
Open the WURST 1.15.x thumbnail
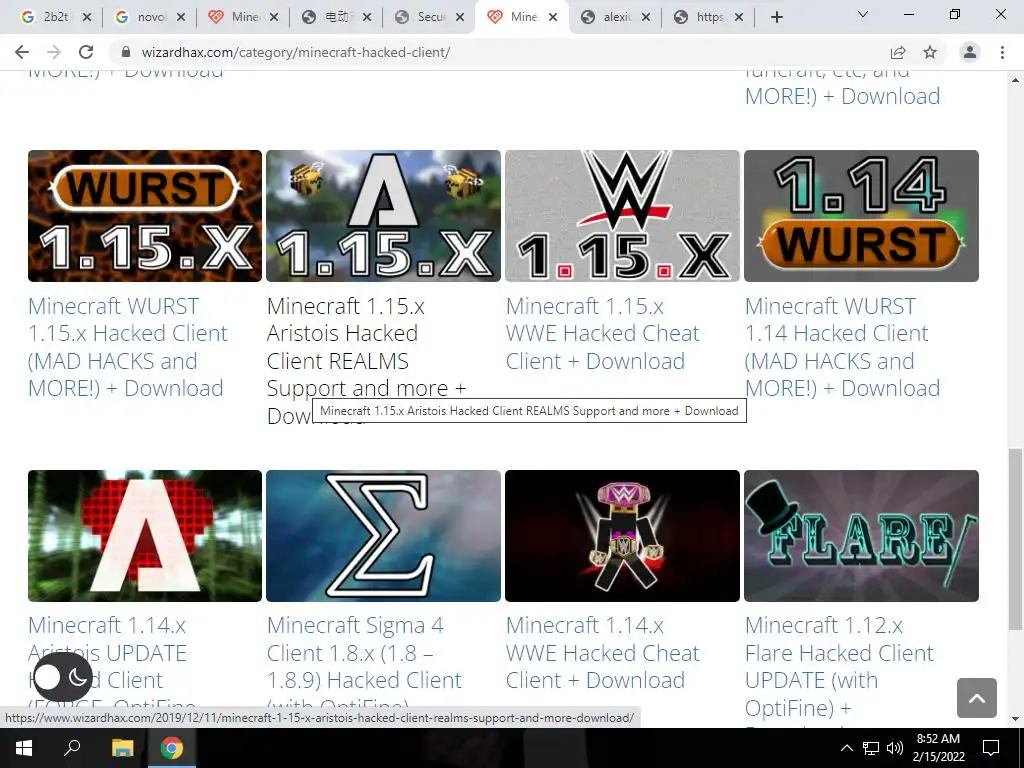tap(145, 216)
